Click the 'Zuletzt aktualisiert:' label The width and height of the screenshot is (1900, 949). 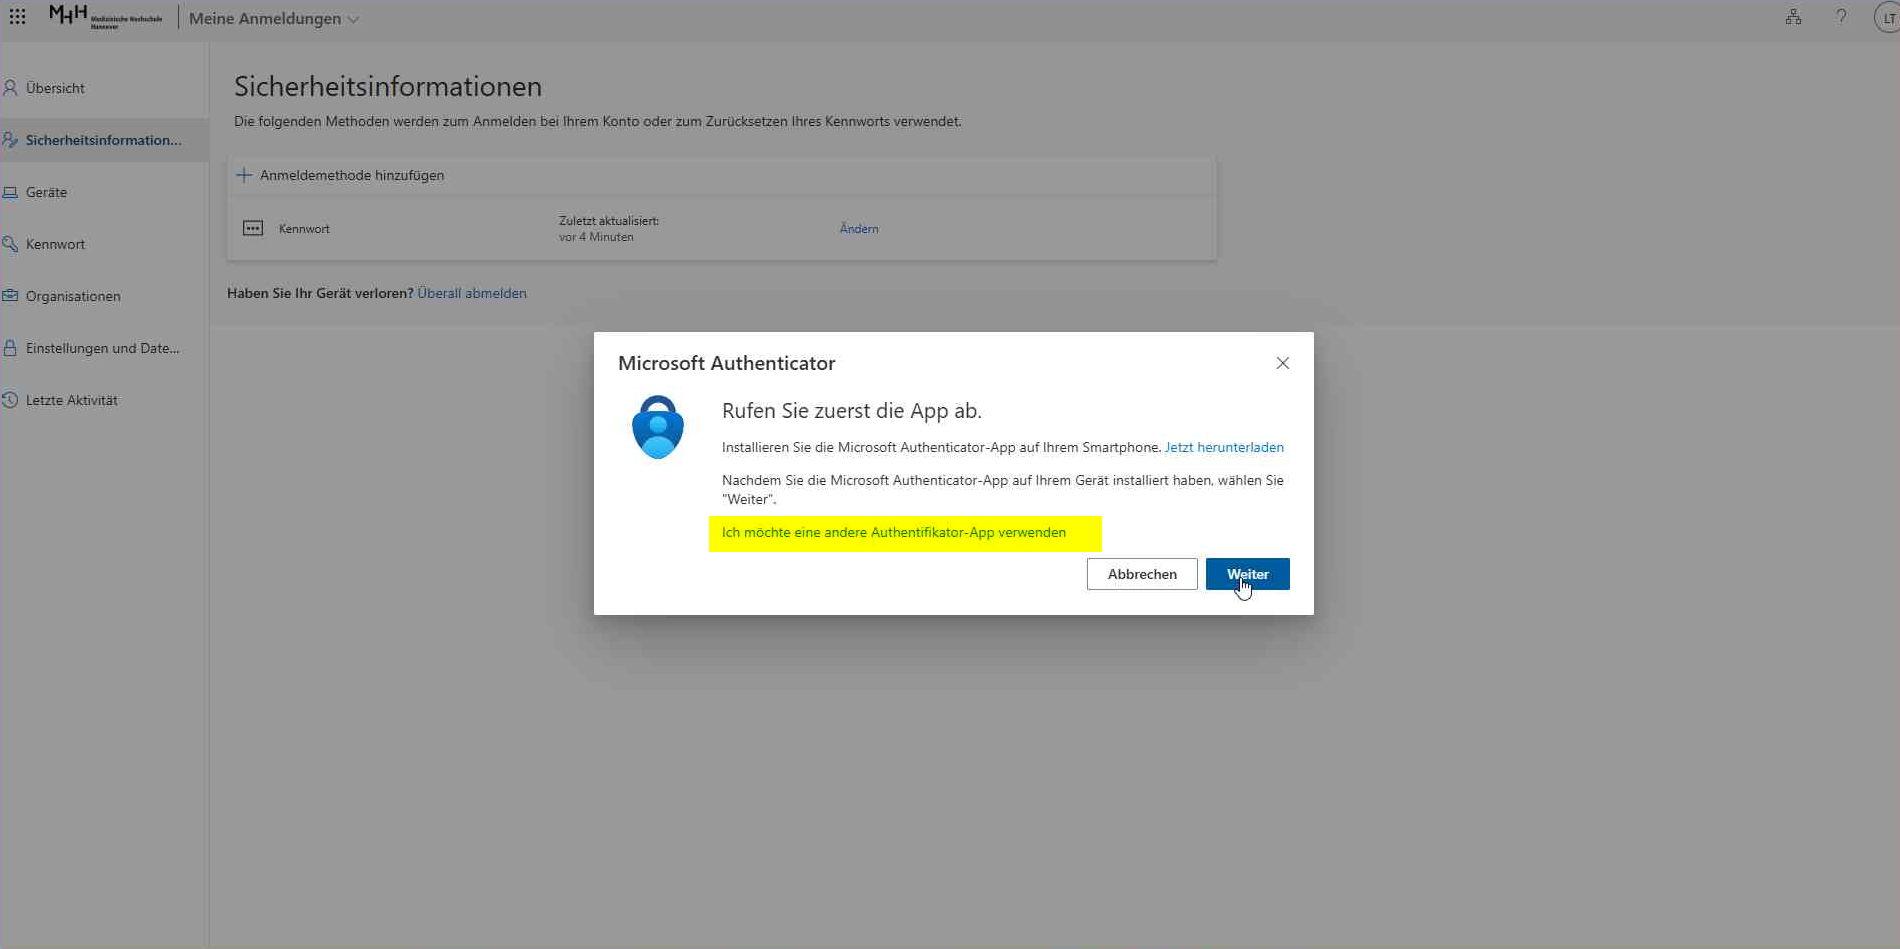click(609, 221)
